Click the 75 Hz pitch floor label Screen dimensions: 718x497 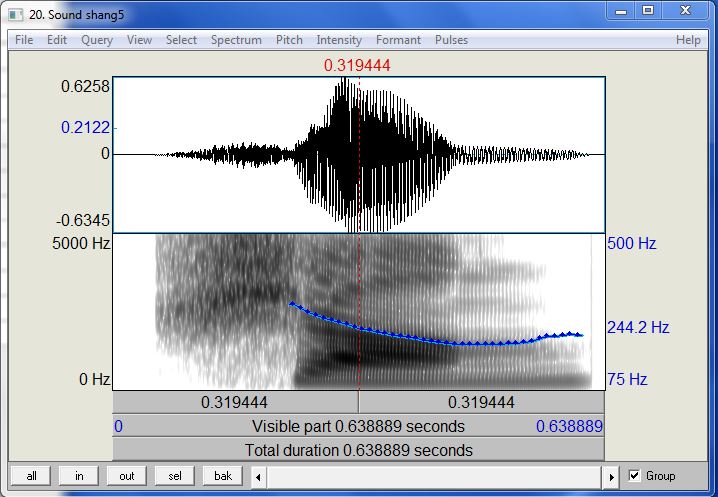click(x=627, y=379)
